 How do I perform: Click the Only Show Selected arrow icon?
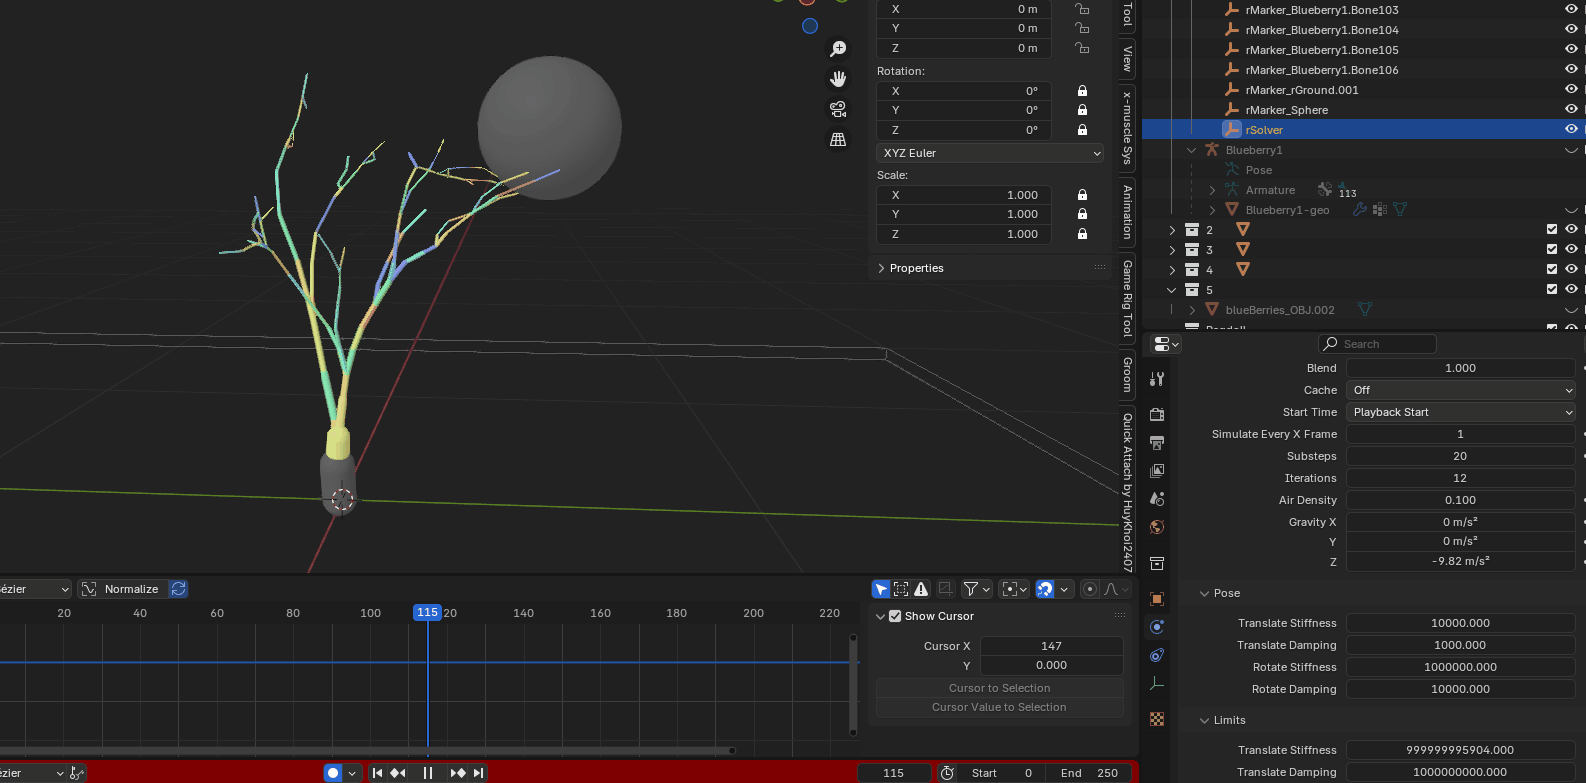coord(881,589)
